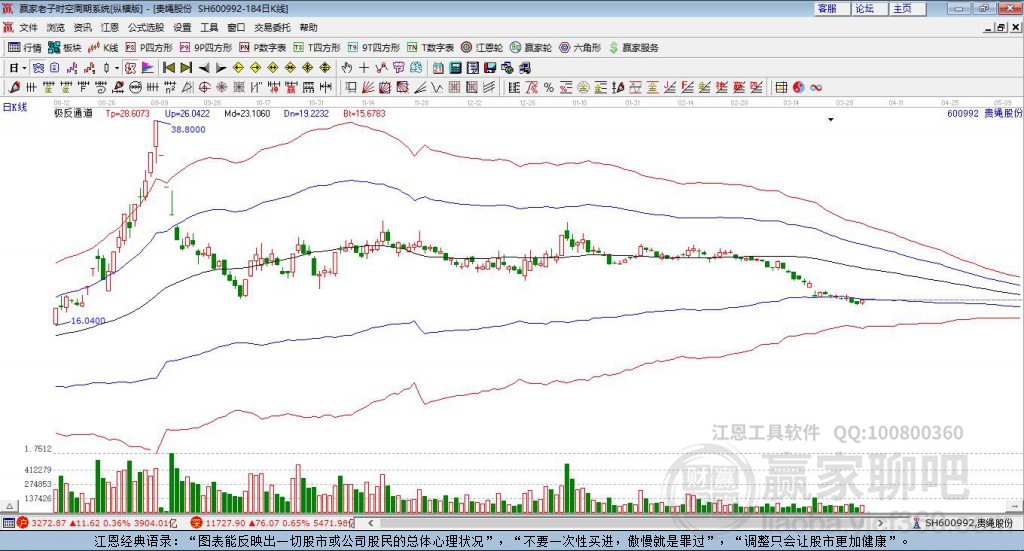Open 赢家服务 with dollar icon
Screen dimensions: 1024x551
[633, 48]
